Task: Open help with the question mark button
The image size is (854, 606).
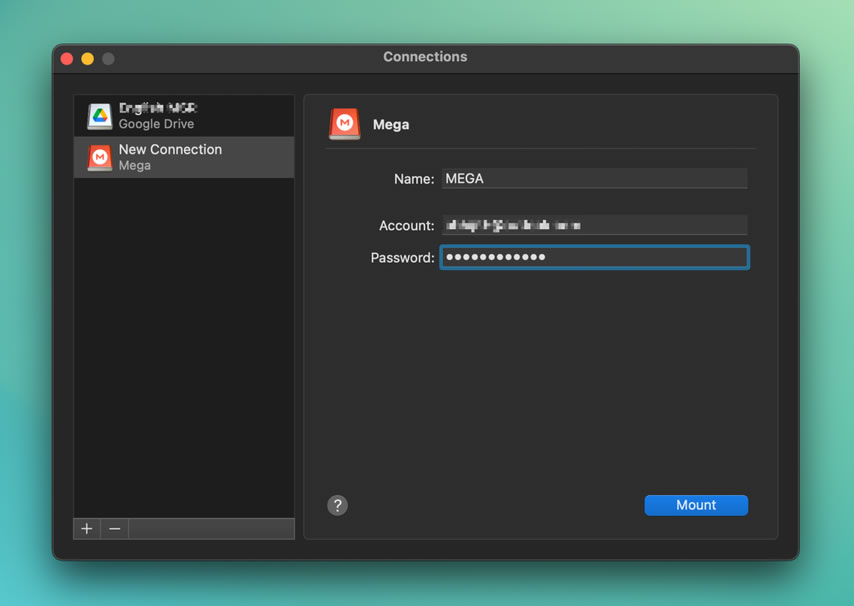Action: point(338,505)
